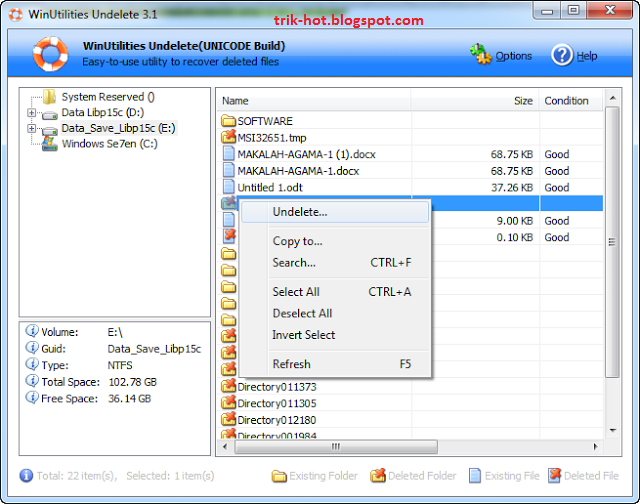Viewport: 640px width, 504px height.
Task: Click the Help question mark icon
Action: 562,55
